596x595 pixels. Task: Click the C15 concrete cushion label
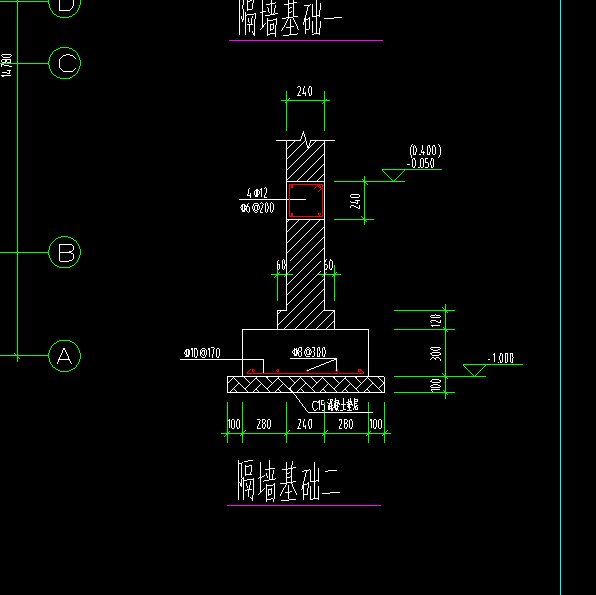click(335, 406)
